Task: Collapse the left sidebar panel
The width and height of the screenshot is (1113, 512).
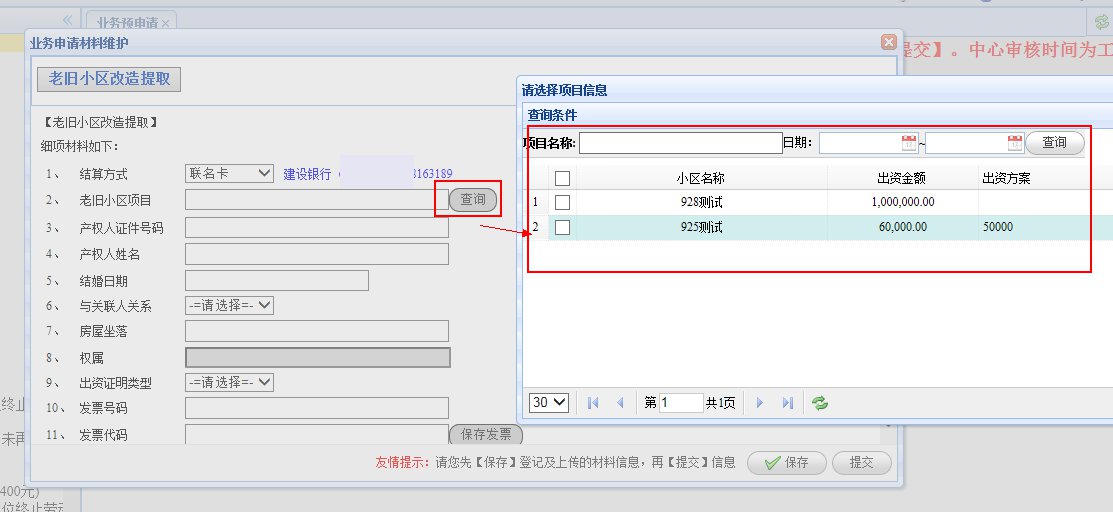Action: click(x=68, y=20)
